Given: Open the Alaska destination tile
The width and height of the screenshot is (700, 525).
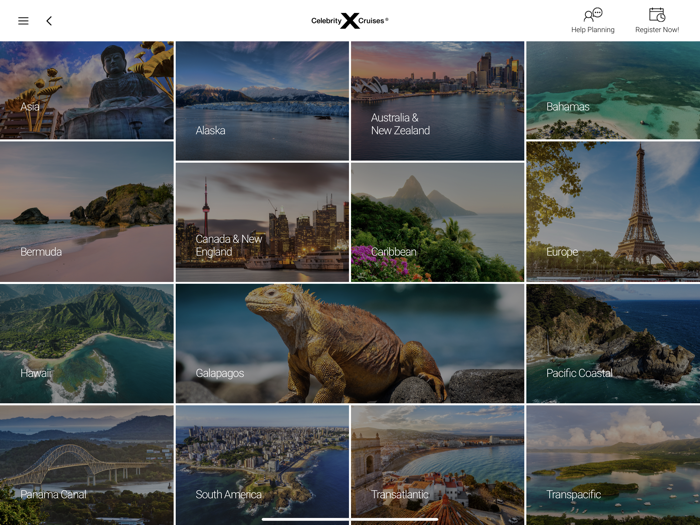Looking at the screenshot, I should tap(262, 101).
